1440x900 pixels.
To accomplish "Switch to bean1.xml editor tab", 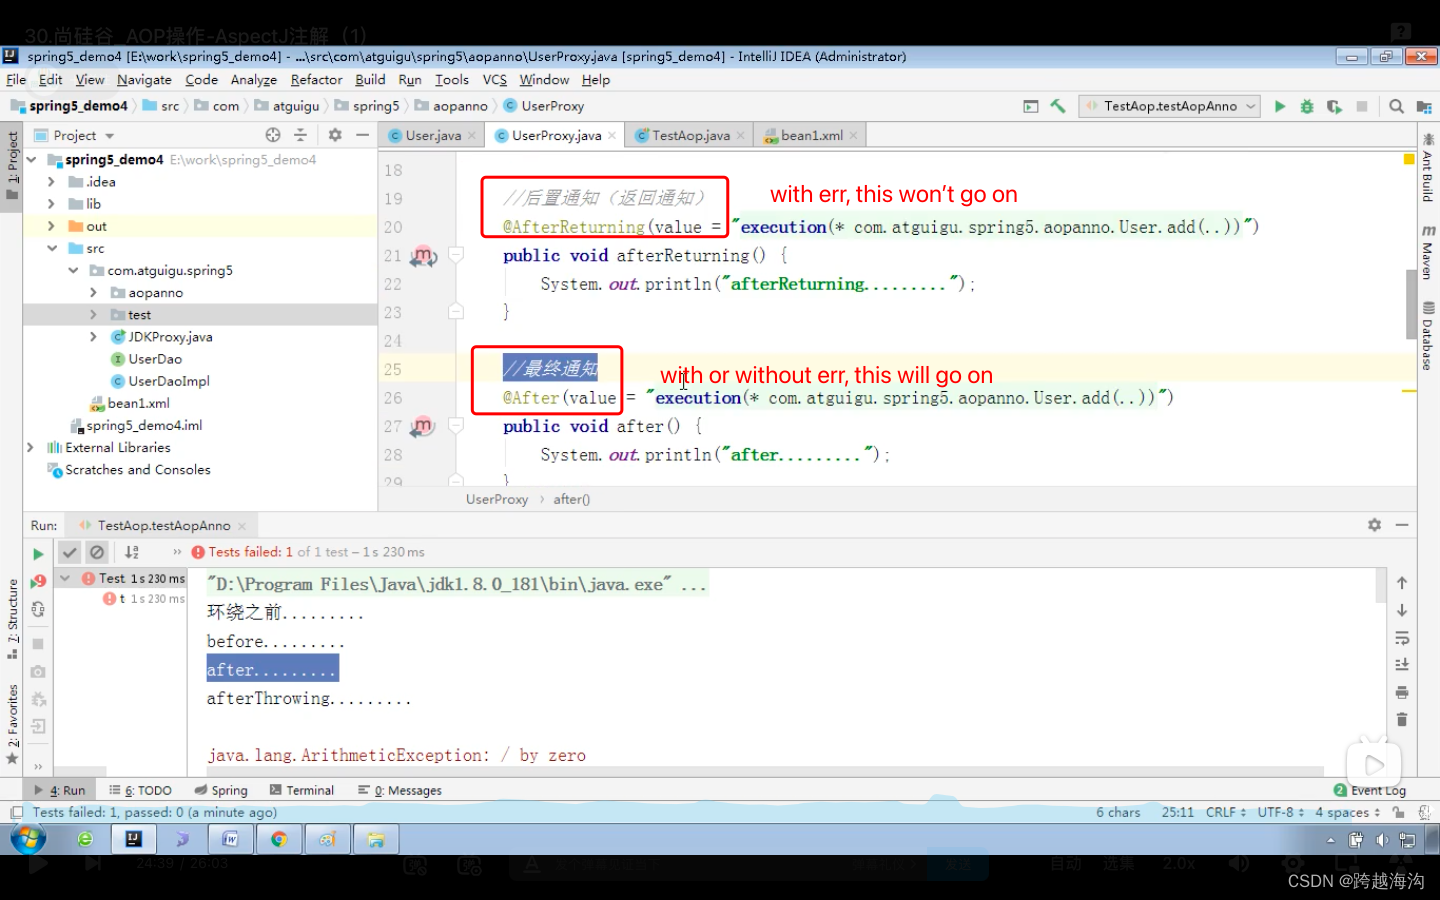I will tap(812, 135).
